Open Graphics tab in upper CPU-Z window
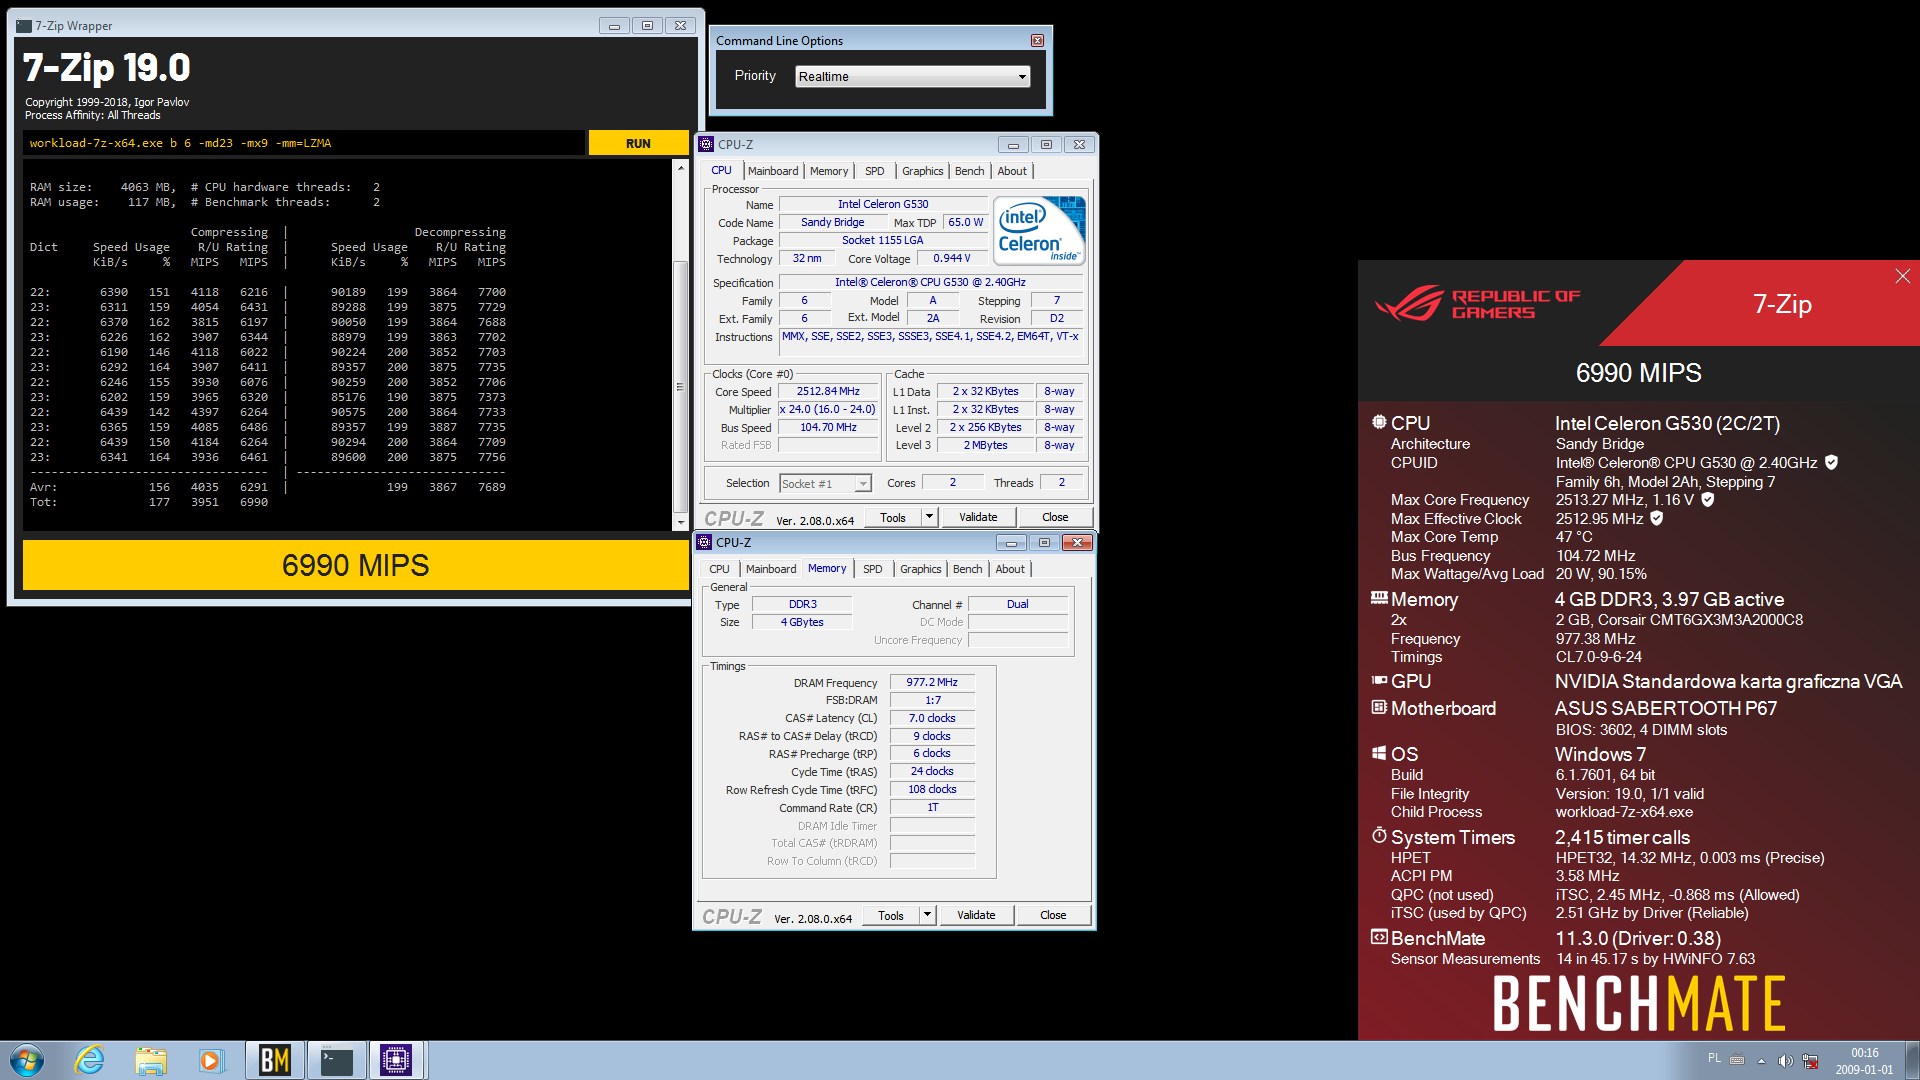 pos(922,171)
